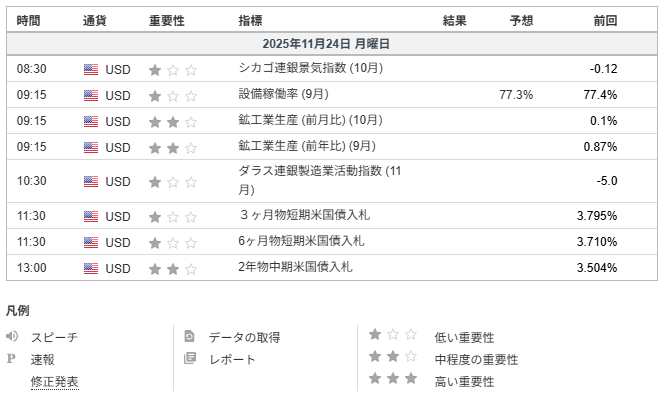Image resolution: width=665 pixels, height=402 pixels.
Task: Click the データの取得 legend icon
Action: [190, 337]
